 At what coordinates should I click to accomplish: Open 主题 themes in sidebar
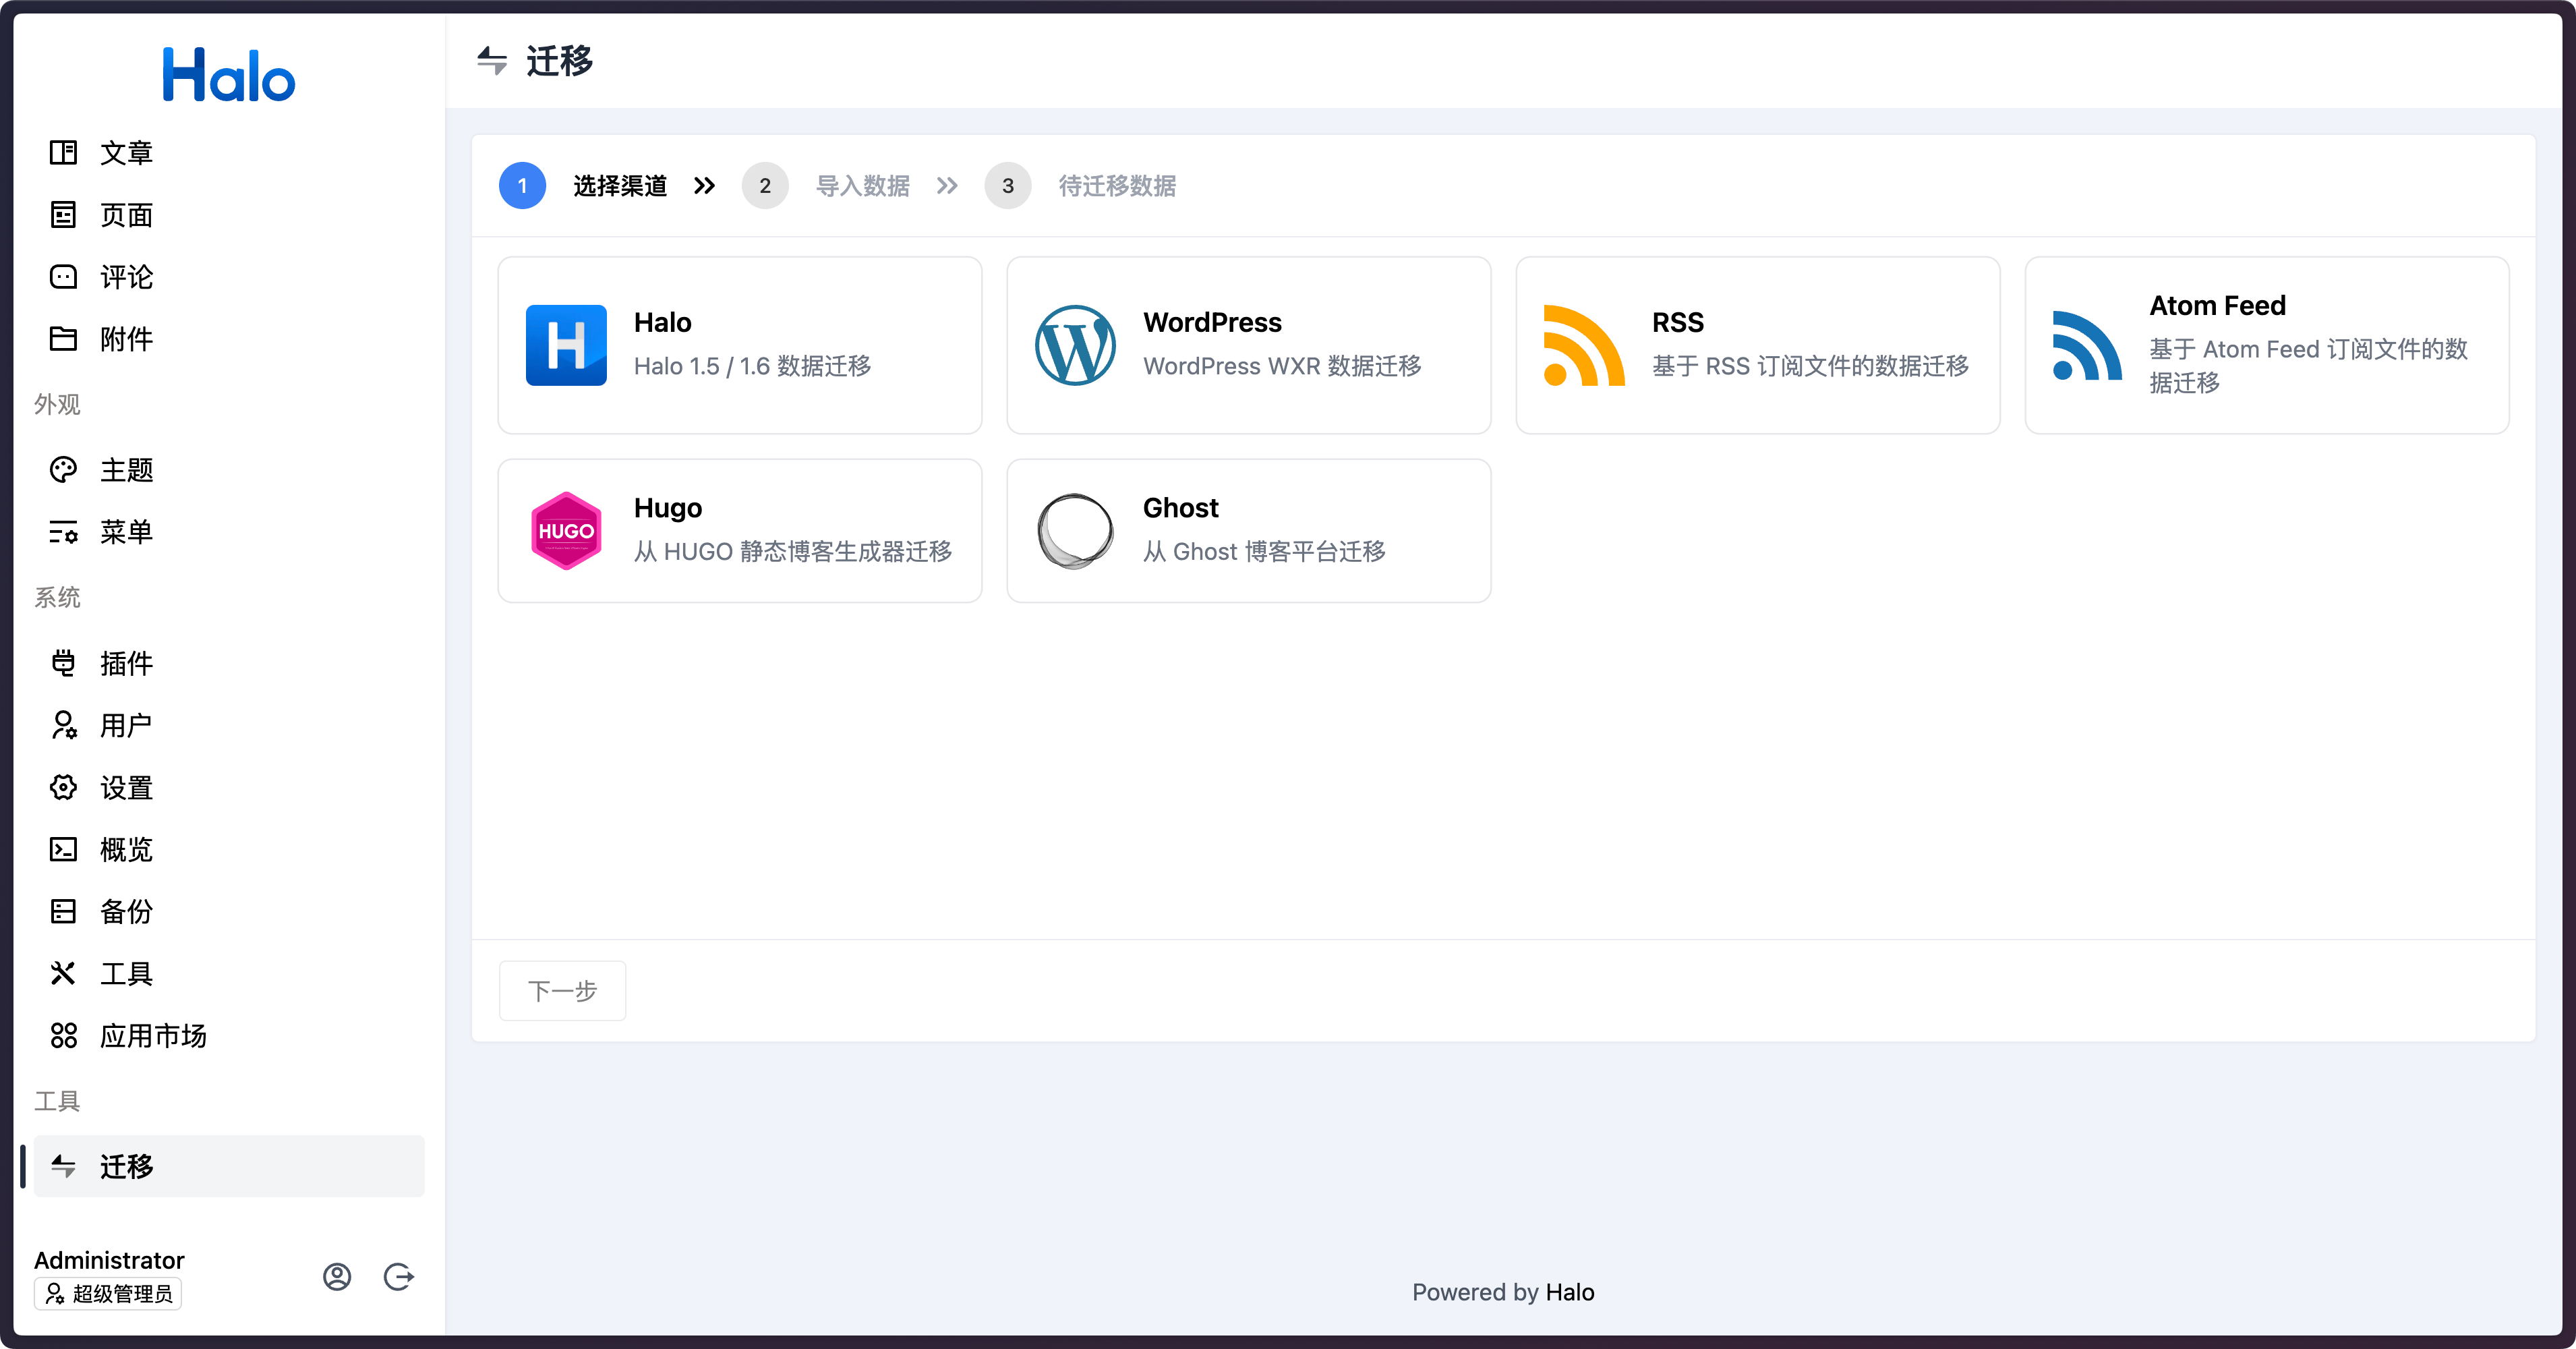(x=126, y=470)
